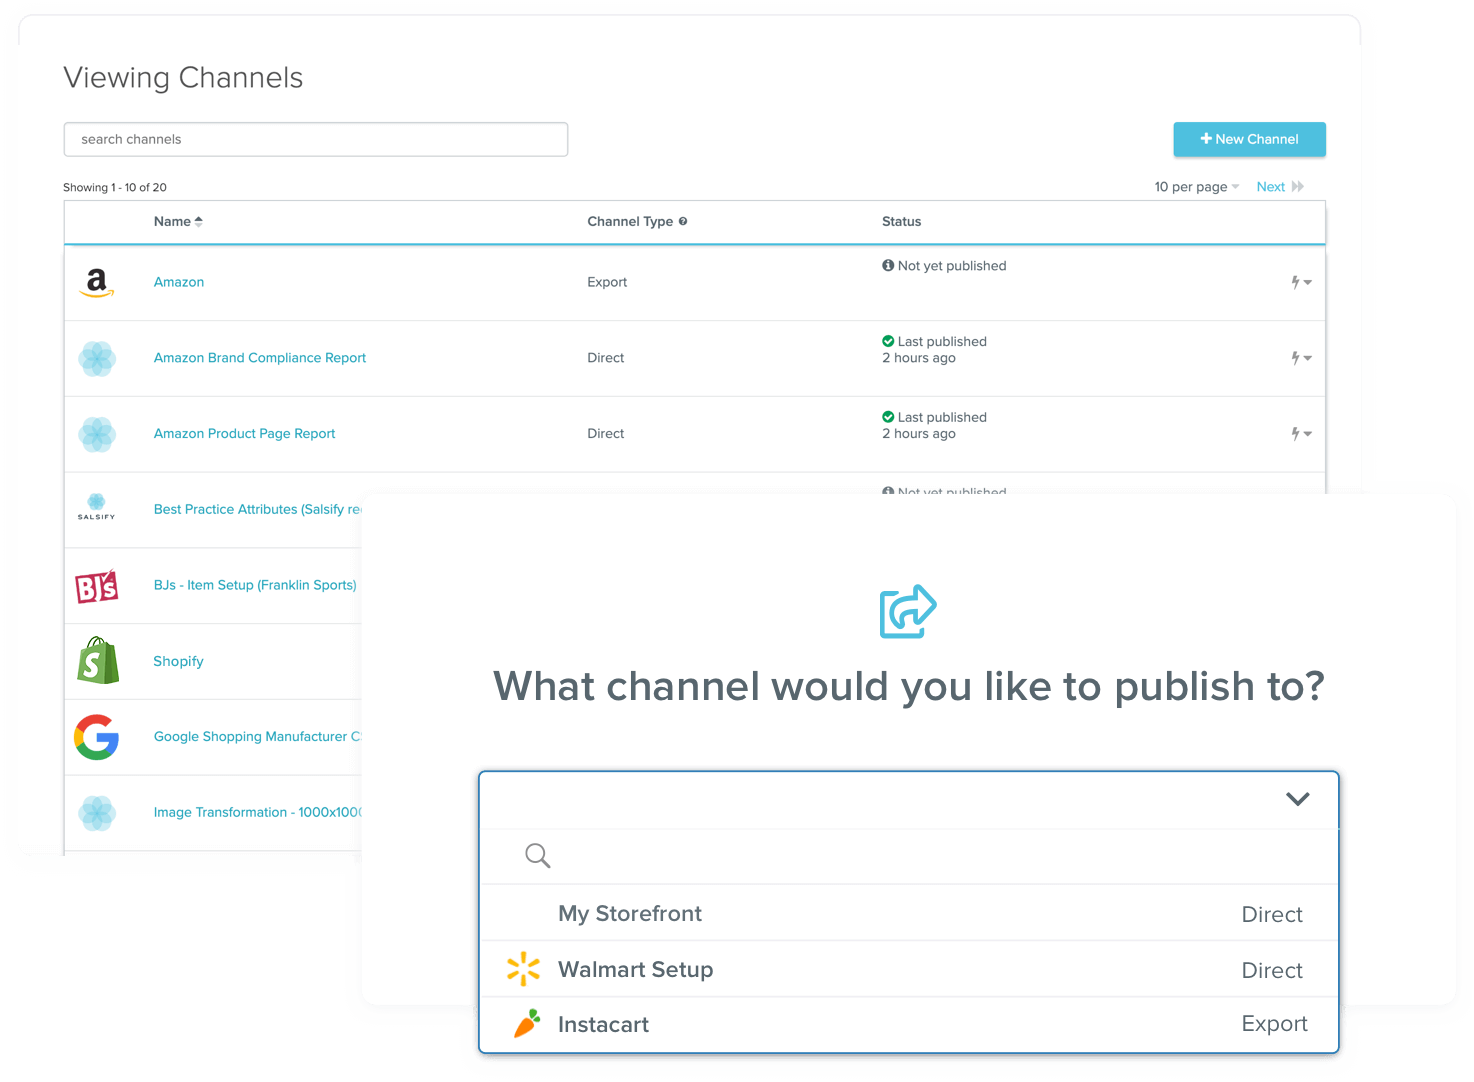This screenshot has height=1082, width=1474.
Task: Click the Shopify bag icon
Action: click(97, 661)
